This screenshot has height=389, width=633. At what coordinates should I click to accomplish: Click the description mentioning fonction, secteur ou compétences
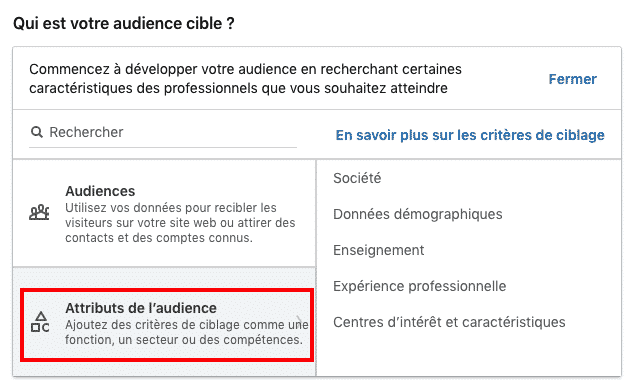187,333
